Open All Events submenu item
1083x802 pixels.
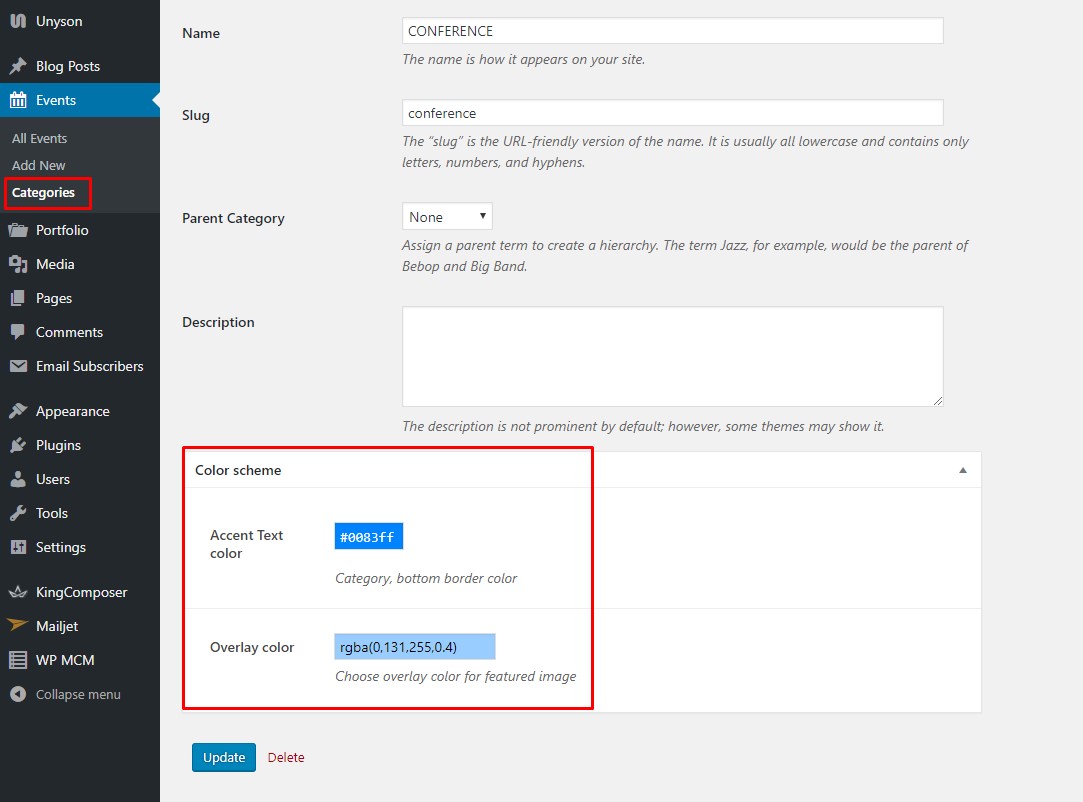[39, 138]
